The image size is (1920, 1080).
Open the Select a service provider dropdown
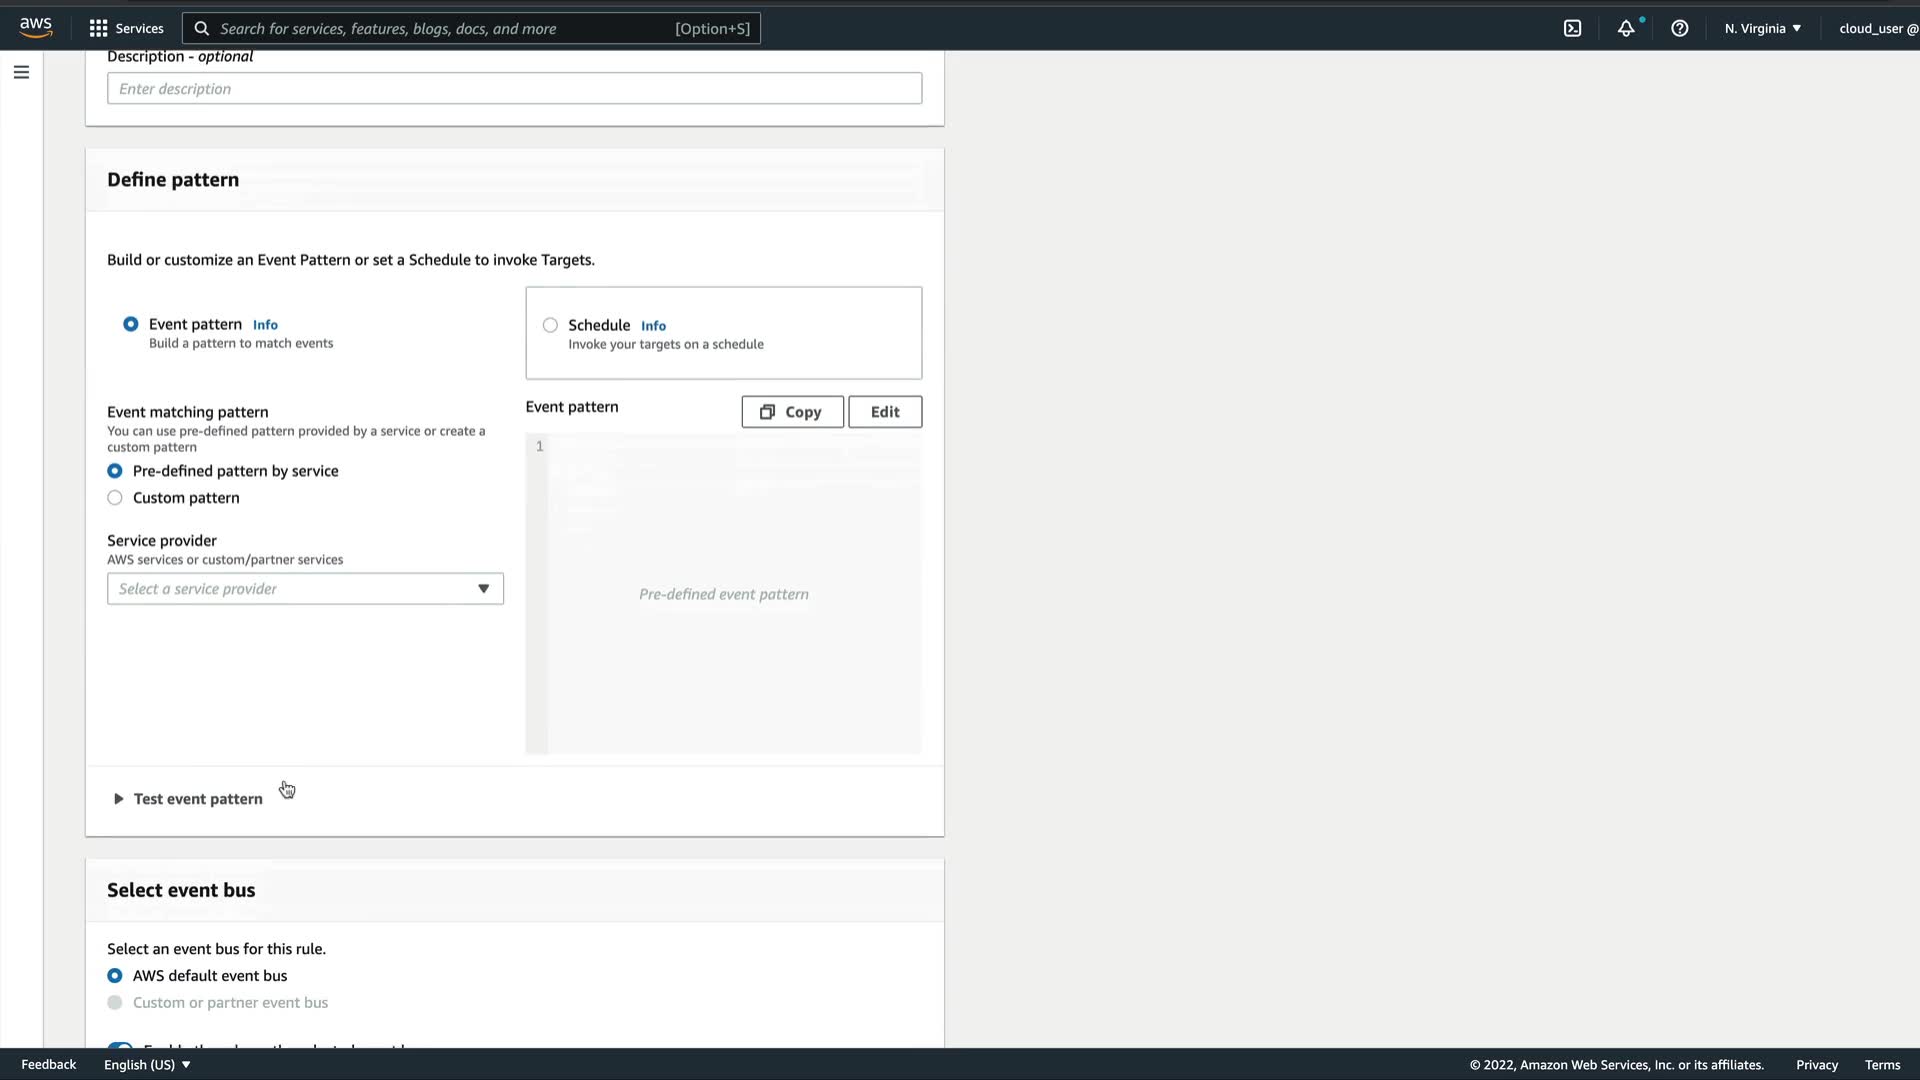[x=305, y=589]
